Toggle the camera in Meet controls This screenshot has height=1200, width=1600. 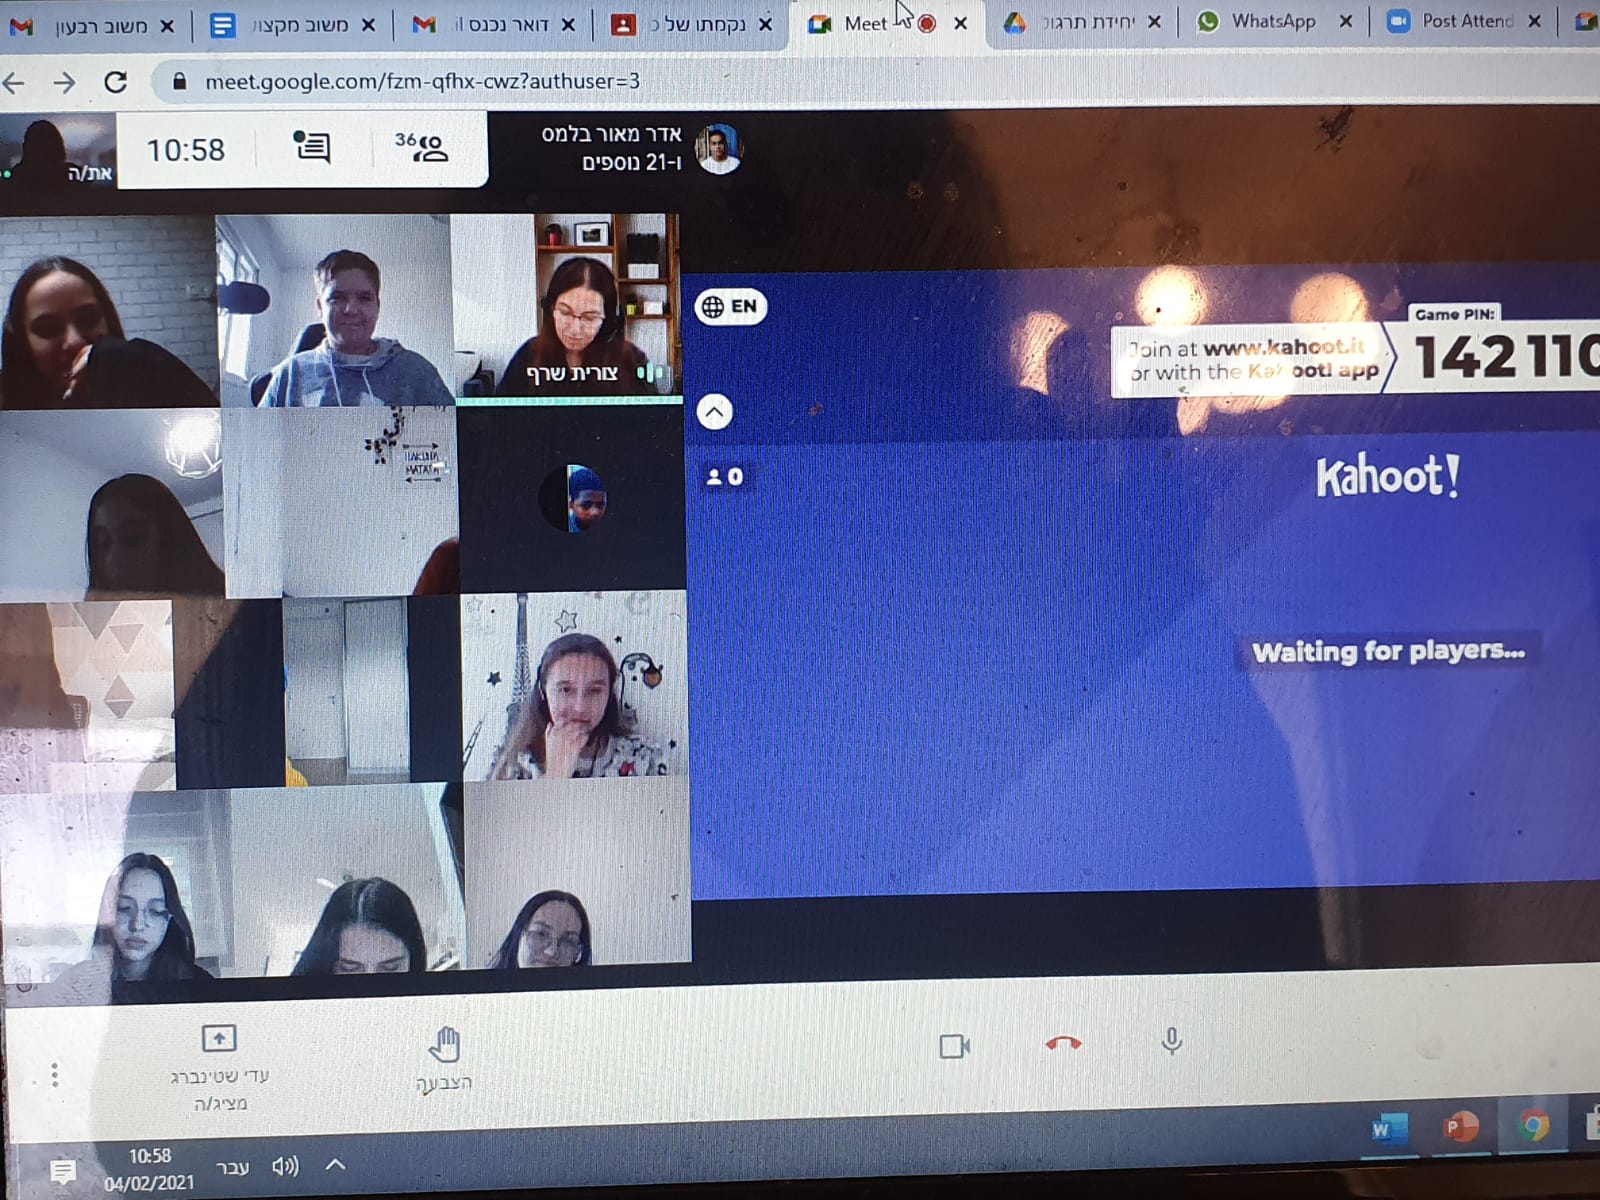click(x=955, y=1046)
